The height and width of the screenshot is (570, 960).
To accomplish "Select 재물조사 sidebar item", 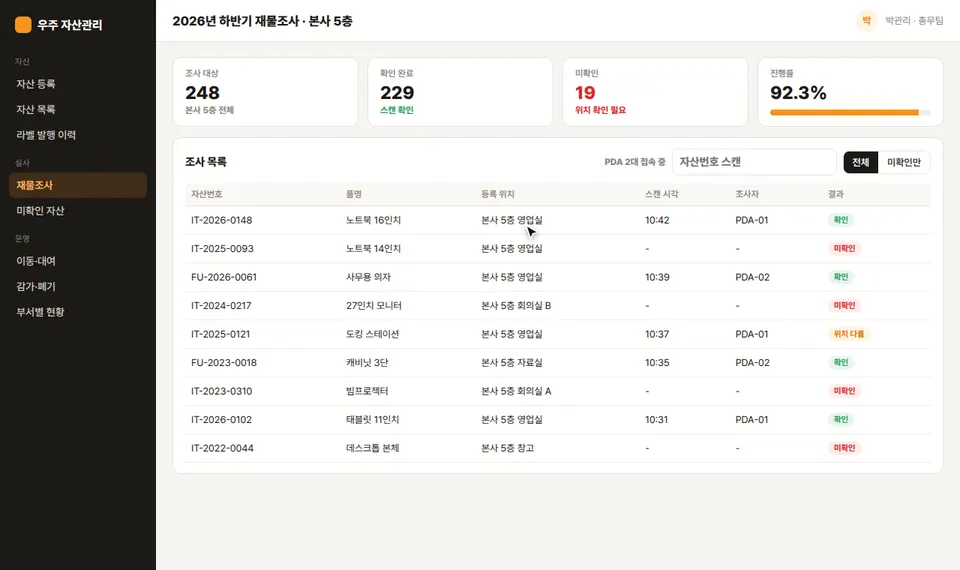I will pyautogui.click(x=78, y=185).
